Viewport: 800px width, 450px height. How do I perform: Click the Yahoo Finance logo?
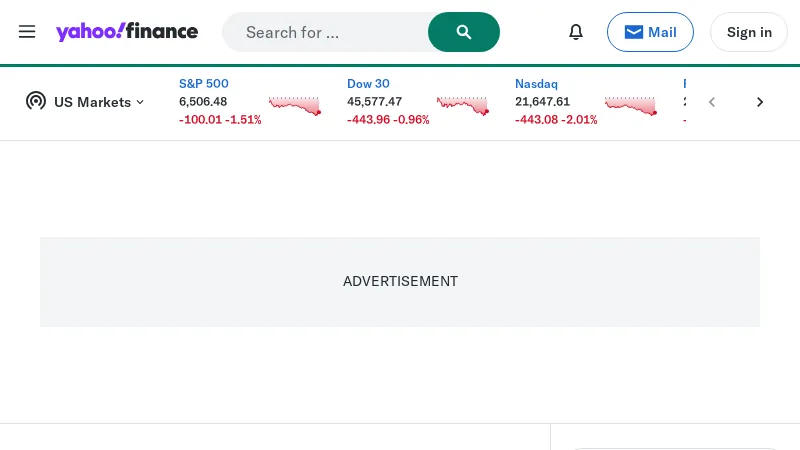point(127,32)
